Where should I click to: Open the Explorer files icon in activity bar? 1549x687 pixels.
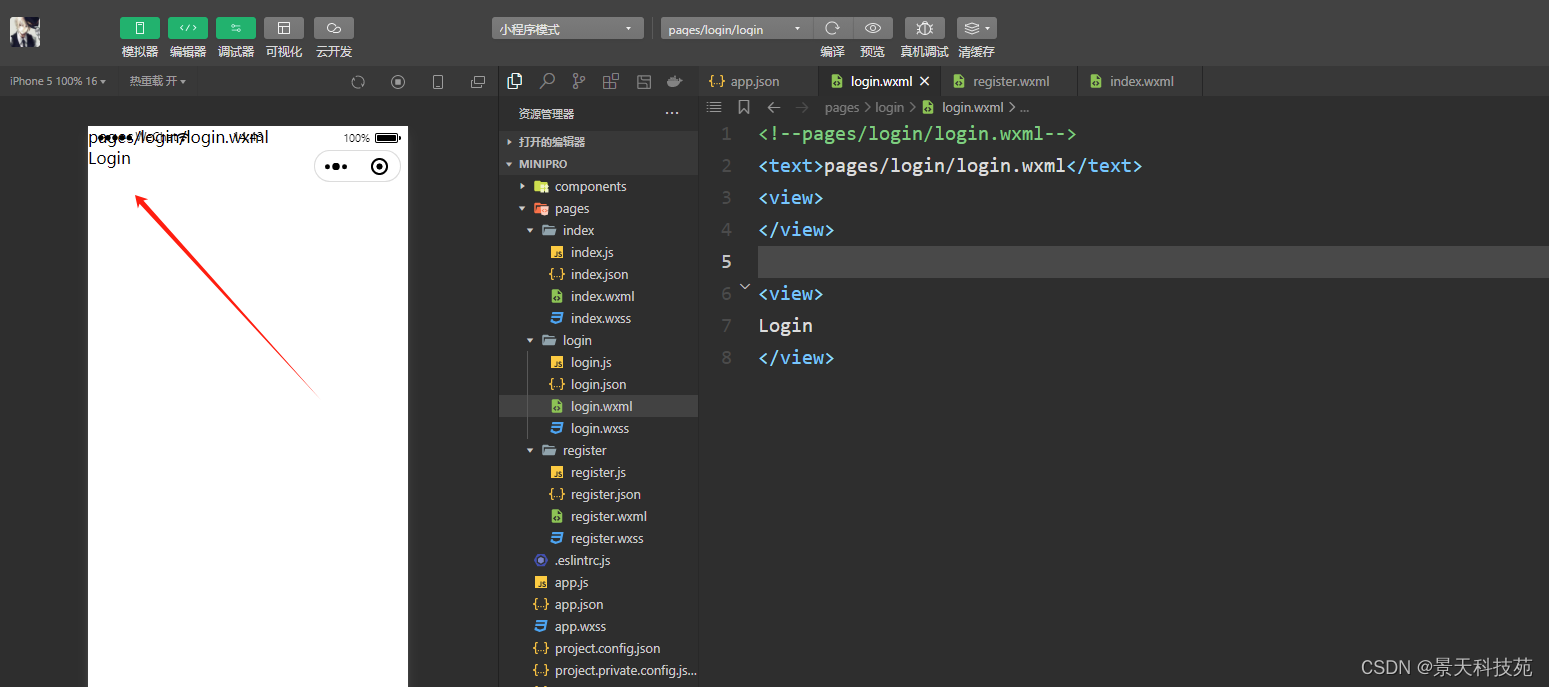515,81
